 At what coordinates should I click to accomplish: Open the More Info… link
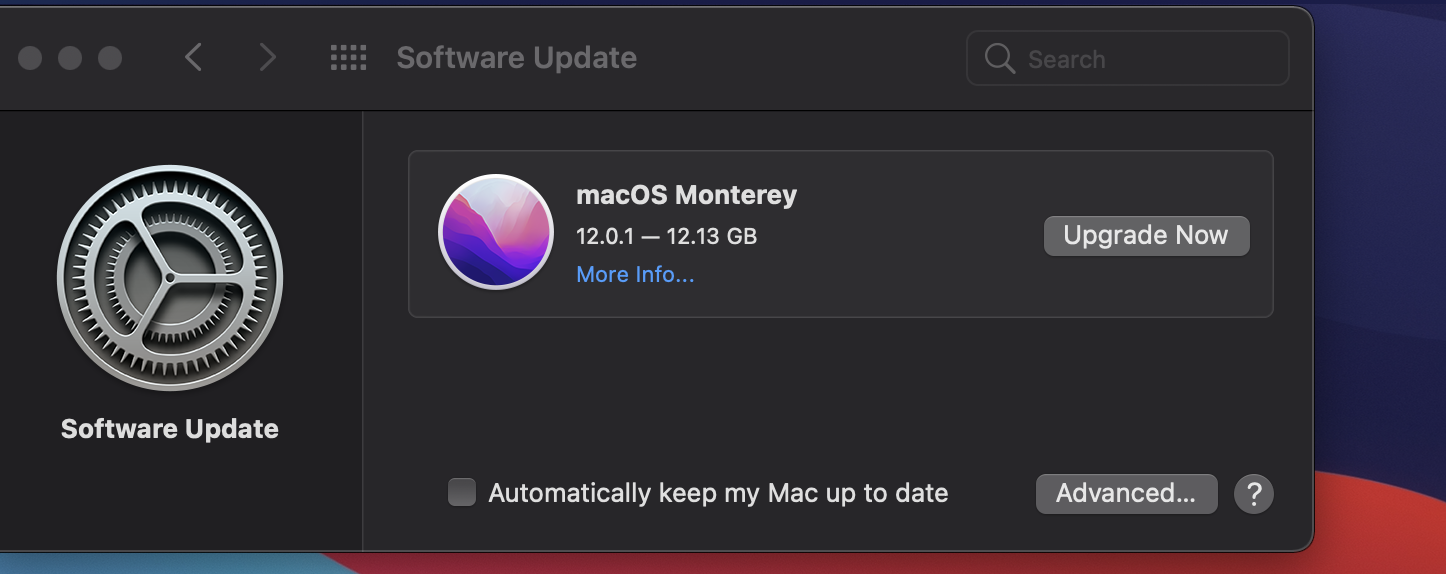point(635,275)
